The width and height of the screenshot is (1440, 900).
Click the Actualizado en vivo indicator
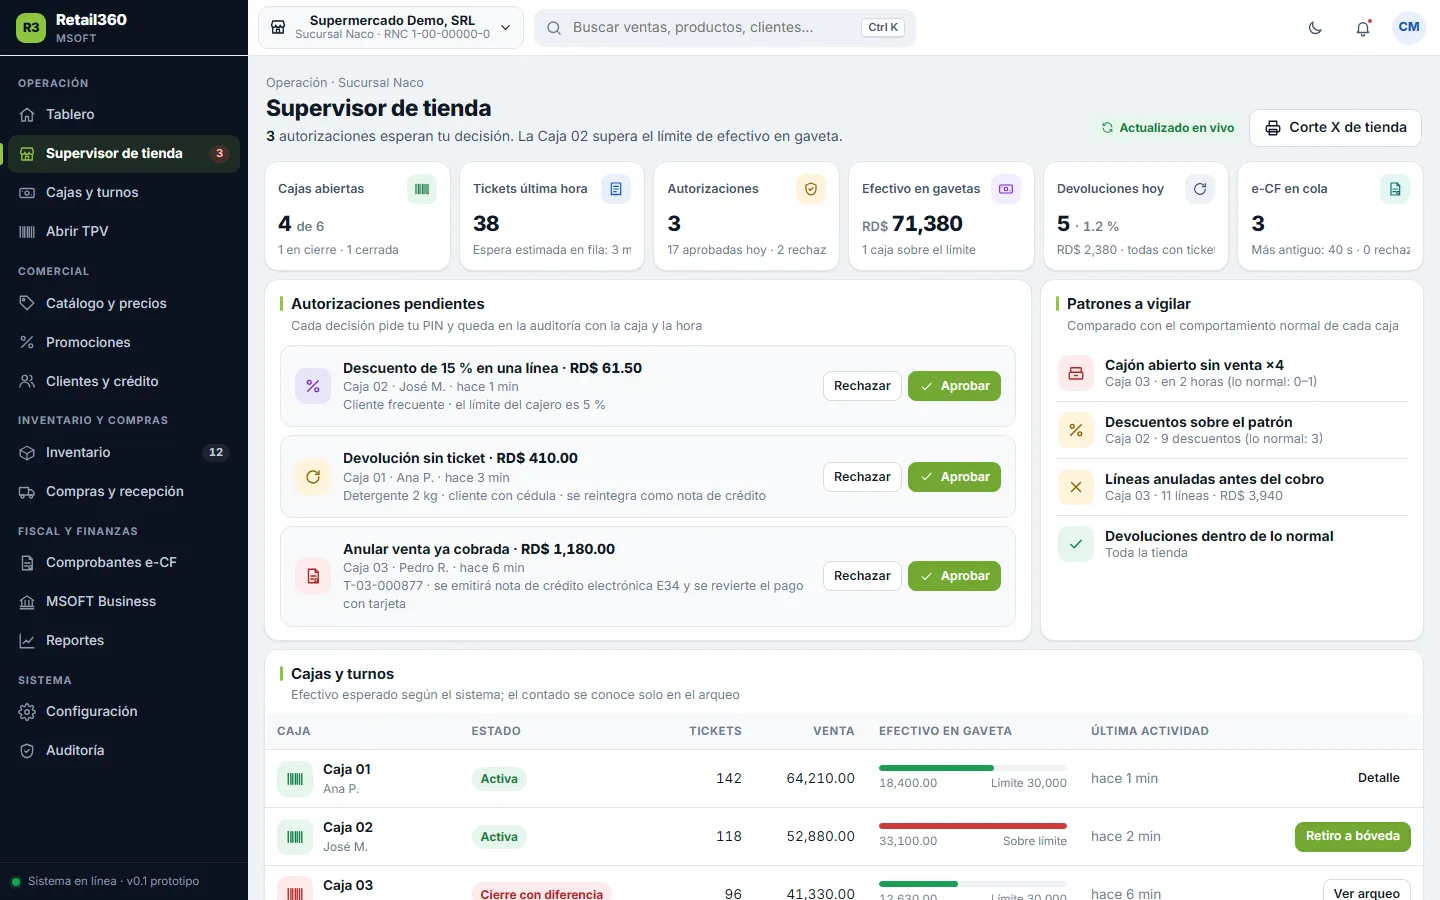(x=1168, y=128)
